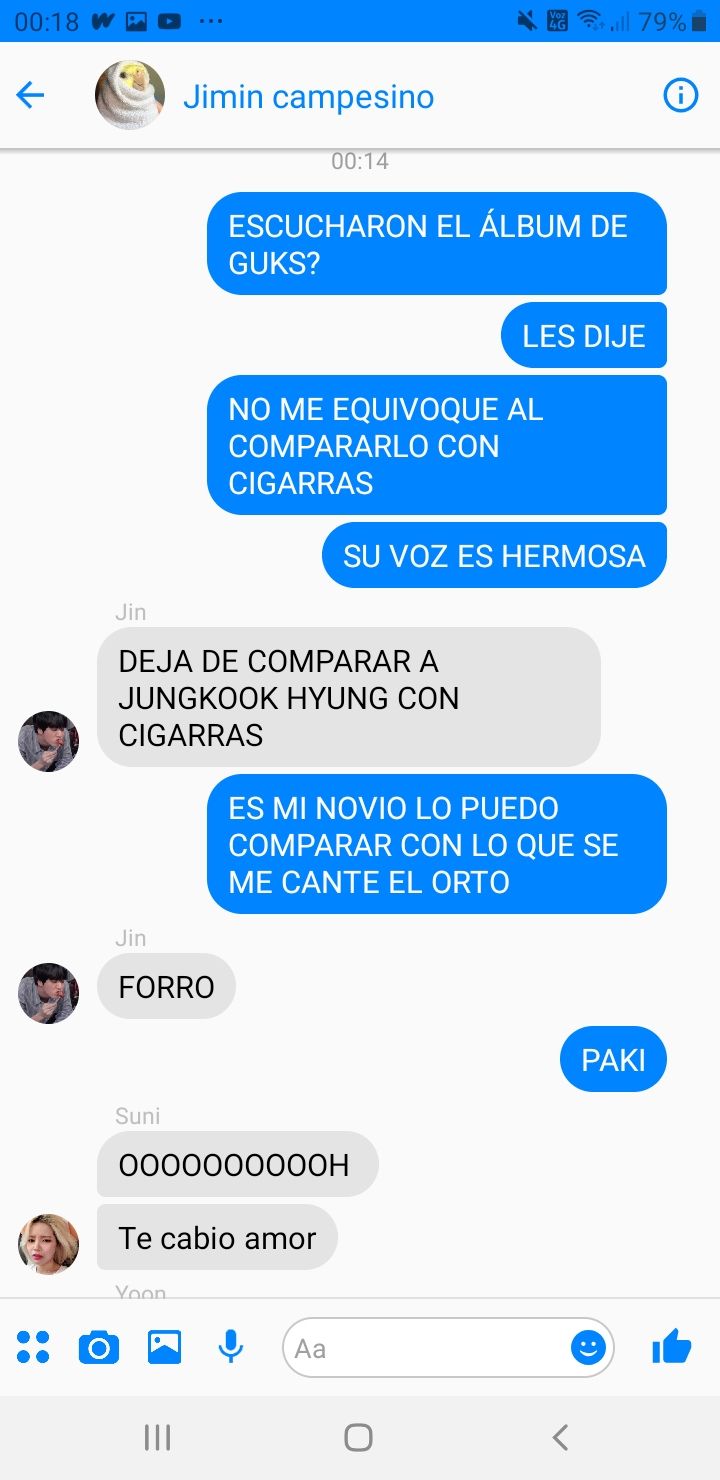This screenshot has height=1480, width=720.
Task: Open the camera icon in the message bar
Action: 98,1348
